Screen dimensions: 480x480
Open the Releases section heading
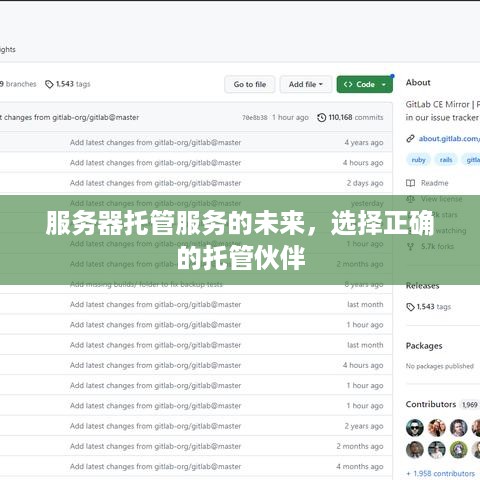[422, 286]
